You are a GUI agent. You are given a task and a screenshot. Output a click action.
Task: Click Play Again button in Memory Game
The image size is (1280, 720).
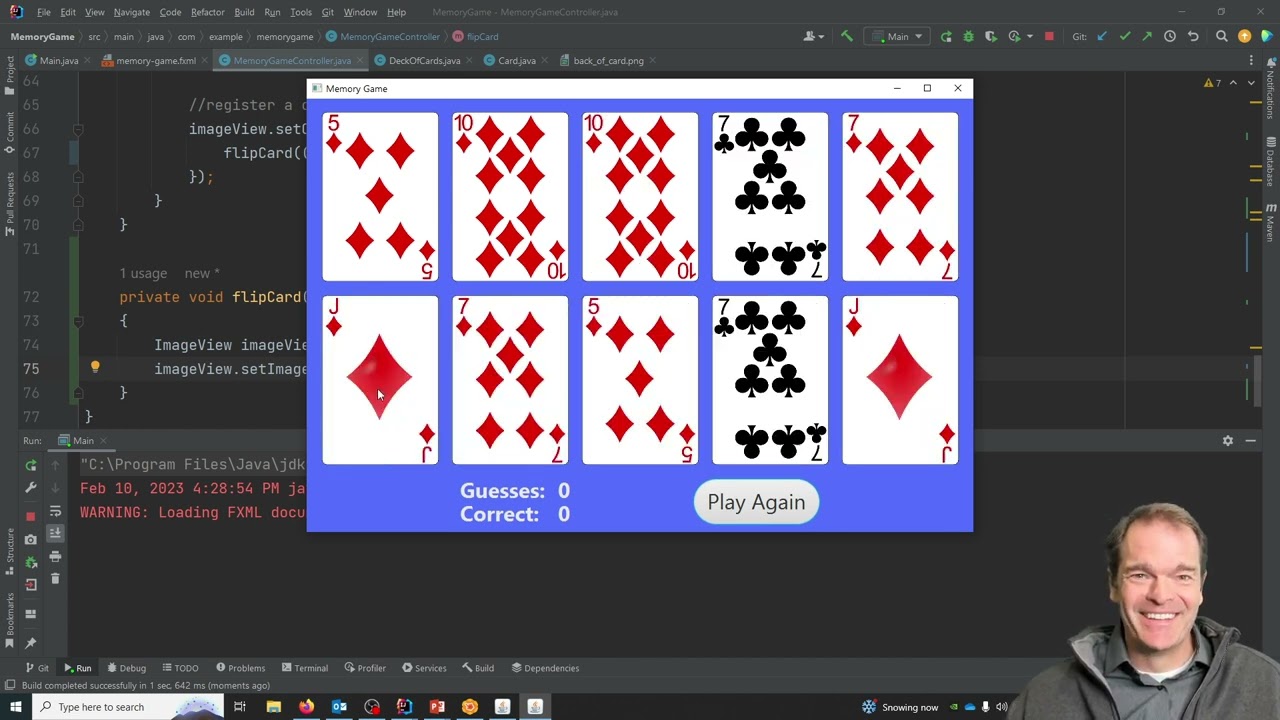pyautogui.click(x=756, y=502)
